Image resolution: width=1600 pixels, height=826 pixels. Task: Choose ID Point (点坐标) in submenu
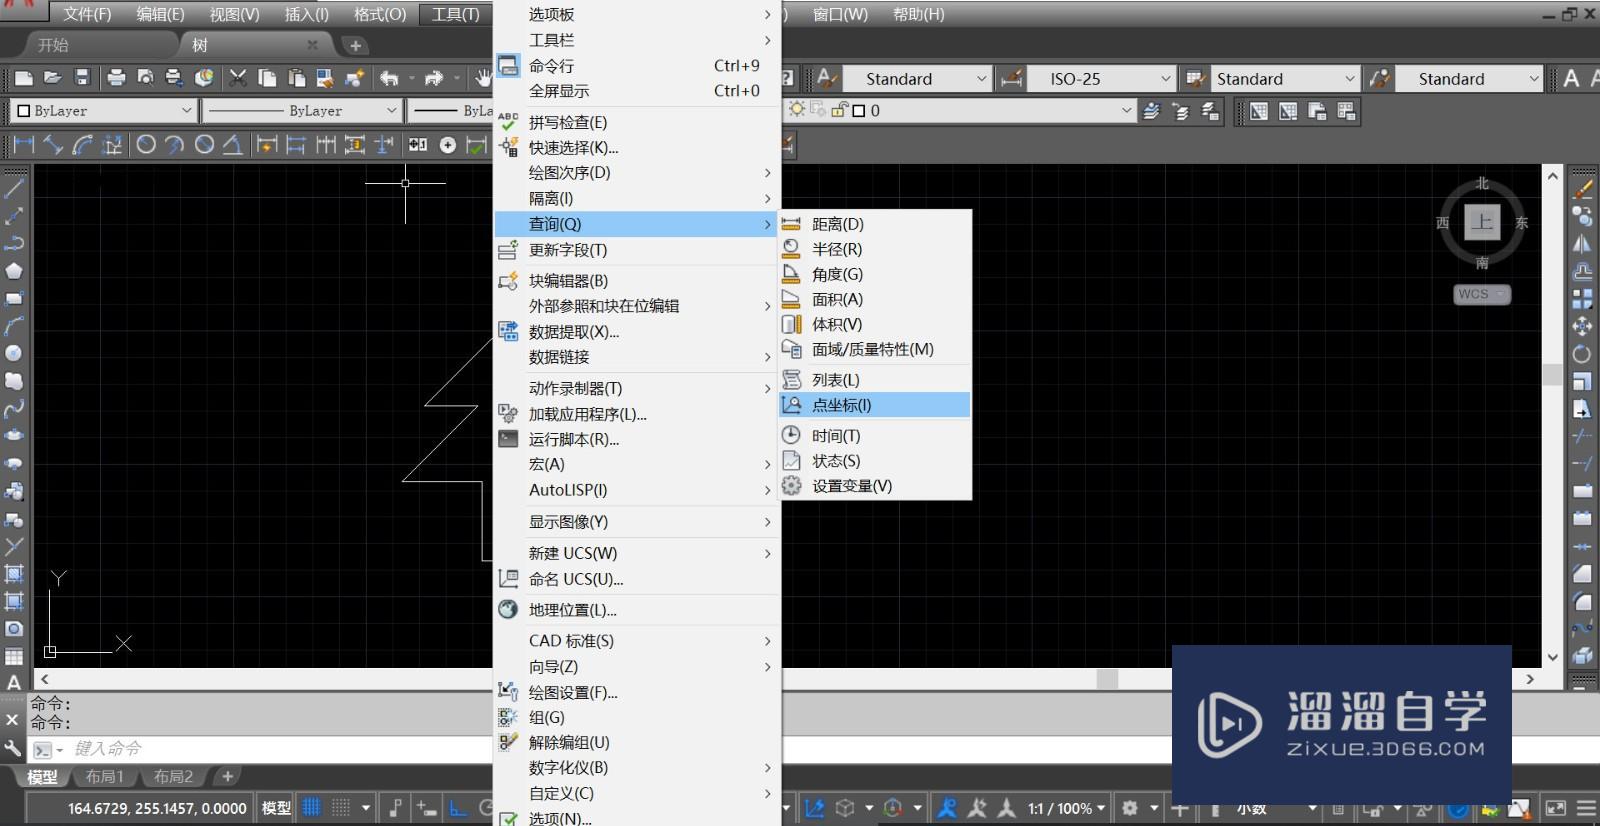coord(875,405)
